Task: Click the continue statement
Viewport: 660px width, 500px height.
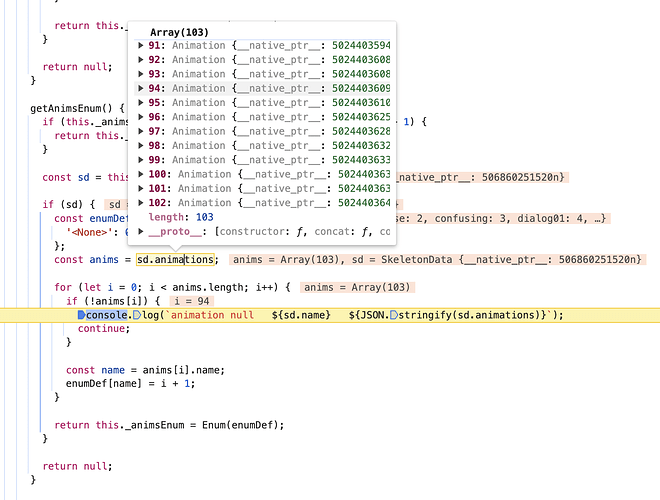Action: [x=104, y=329]
